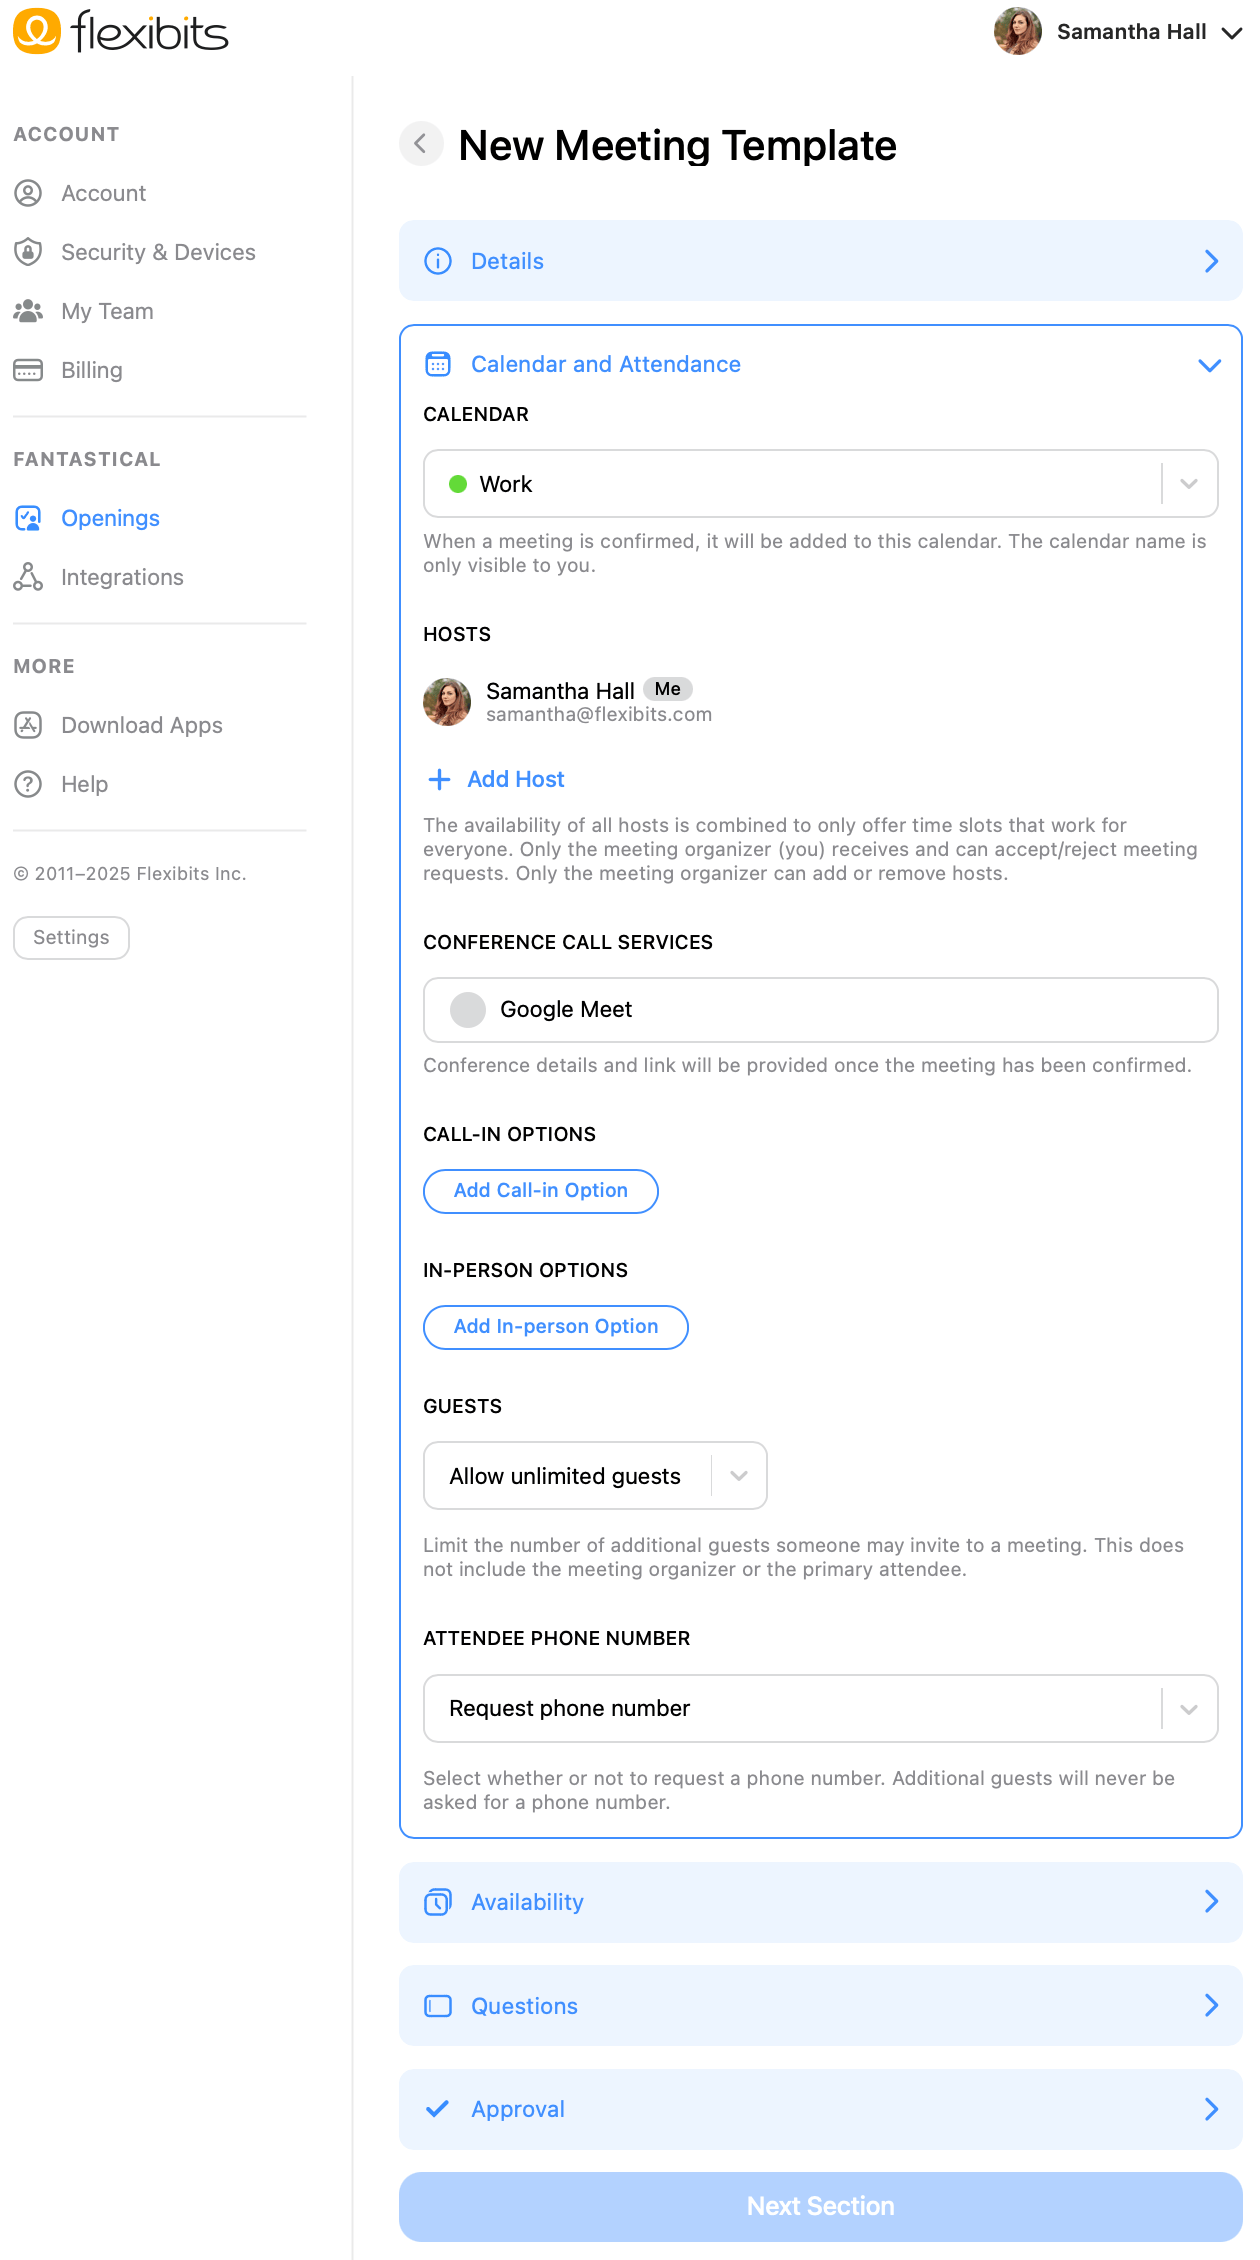
Task: Expand the Approval section chevron
Action: coord(1211,2109)
